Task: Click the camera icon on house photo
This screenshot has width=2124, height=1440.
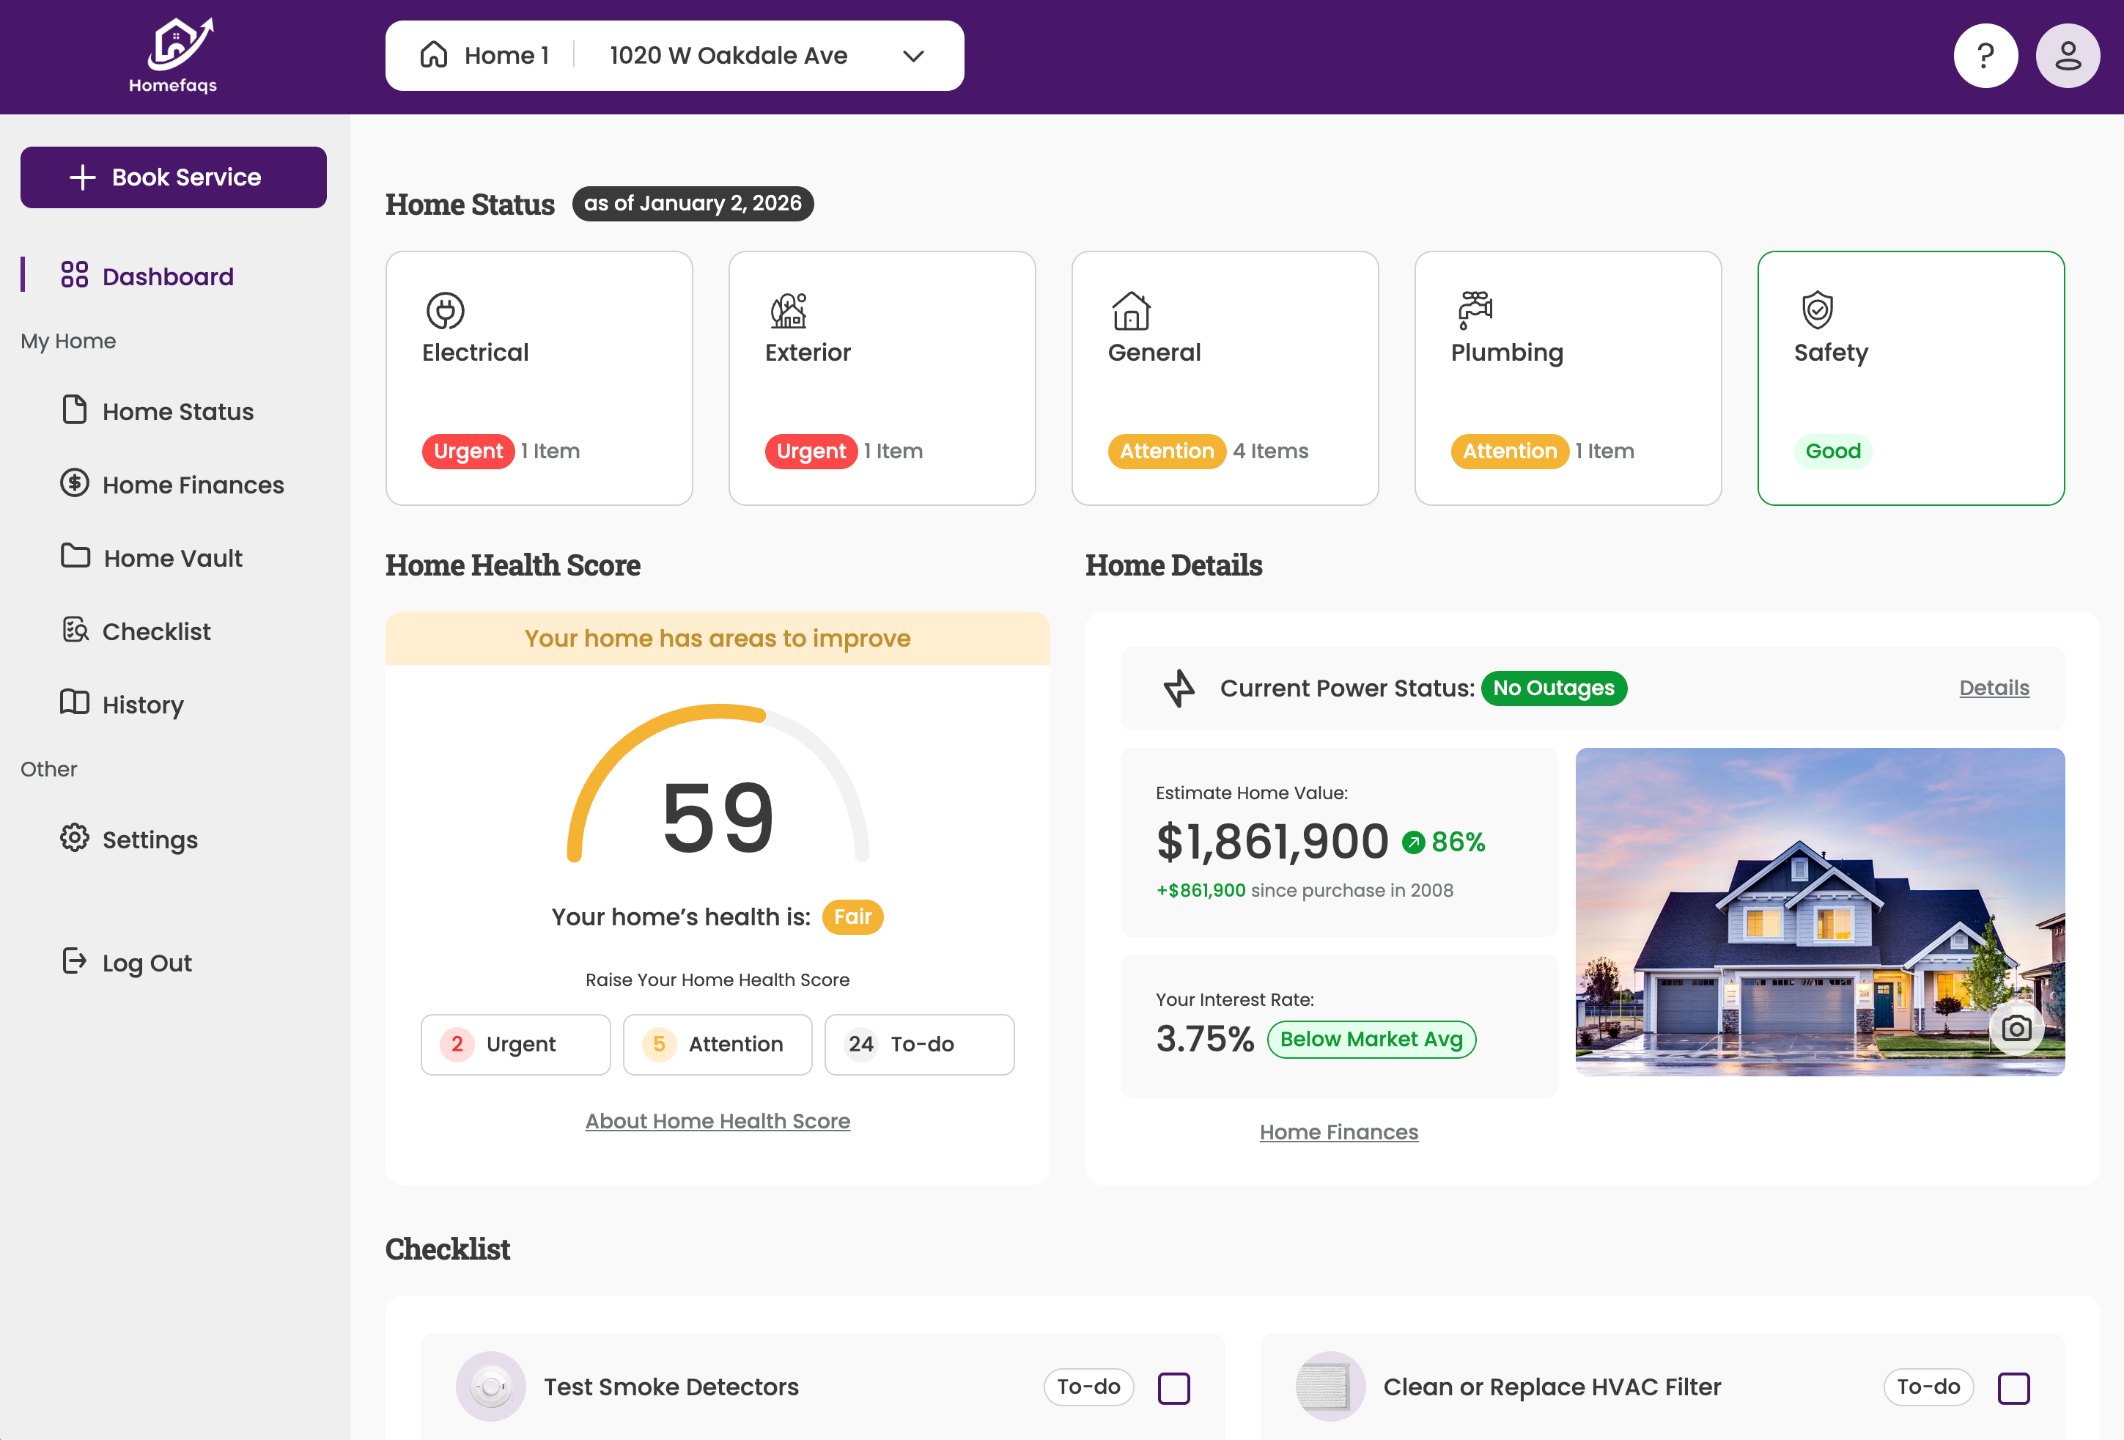Action: [x=2016, y=1028]
